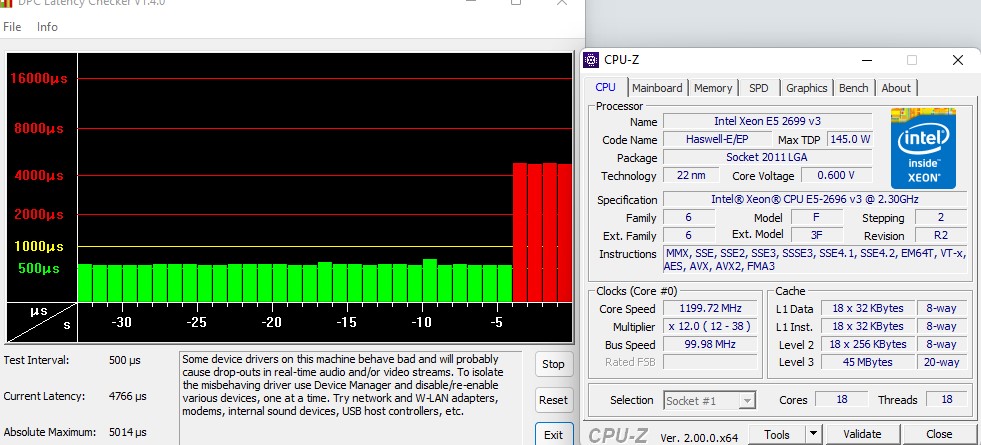The image size is (981, 445).
Task: Click the Specification E5-2696 v3 field
Action: [x=815, y=200]
